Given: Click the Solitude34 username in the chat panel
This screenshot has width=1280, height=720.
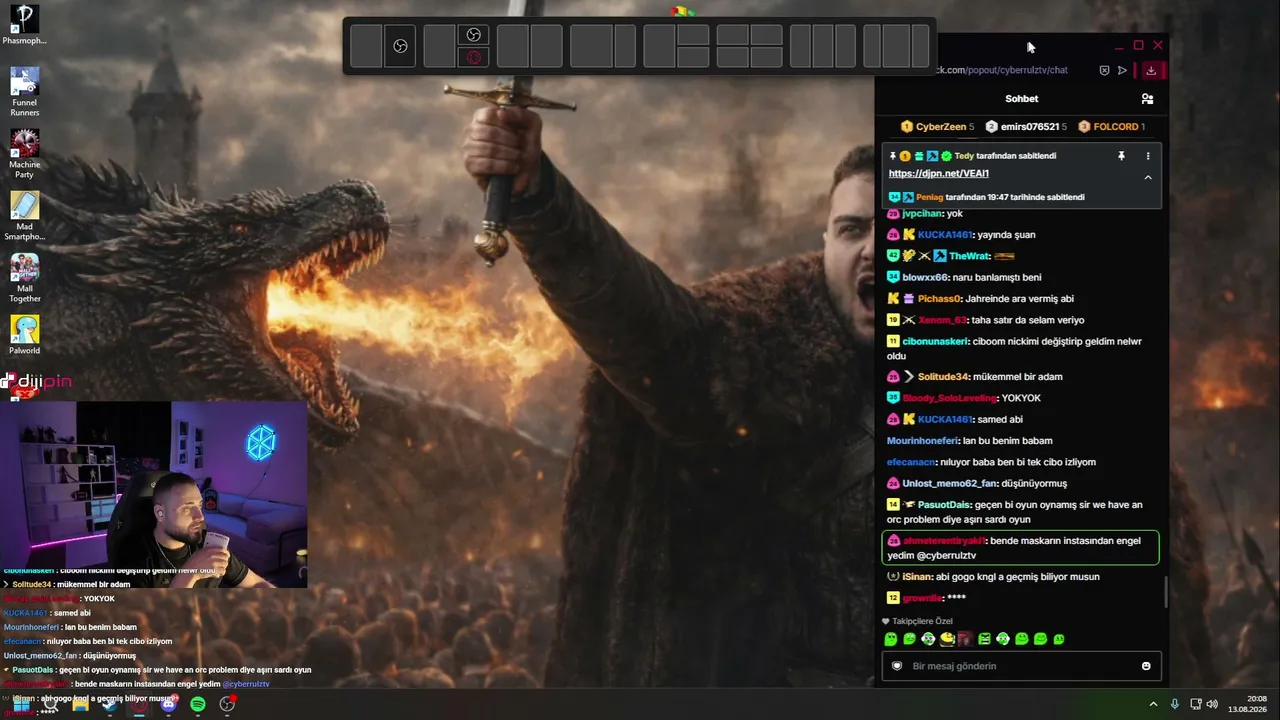Looking at the screenshot, I should click(943, 377).
